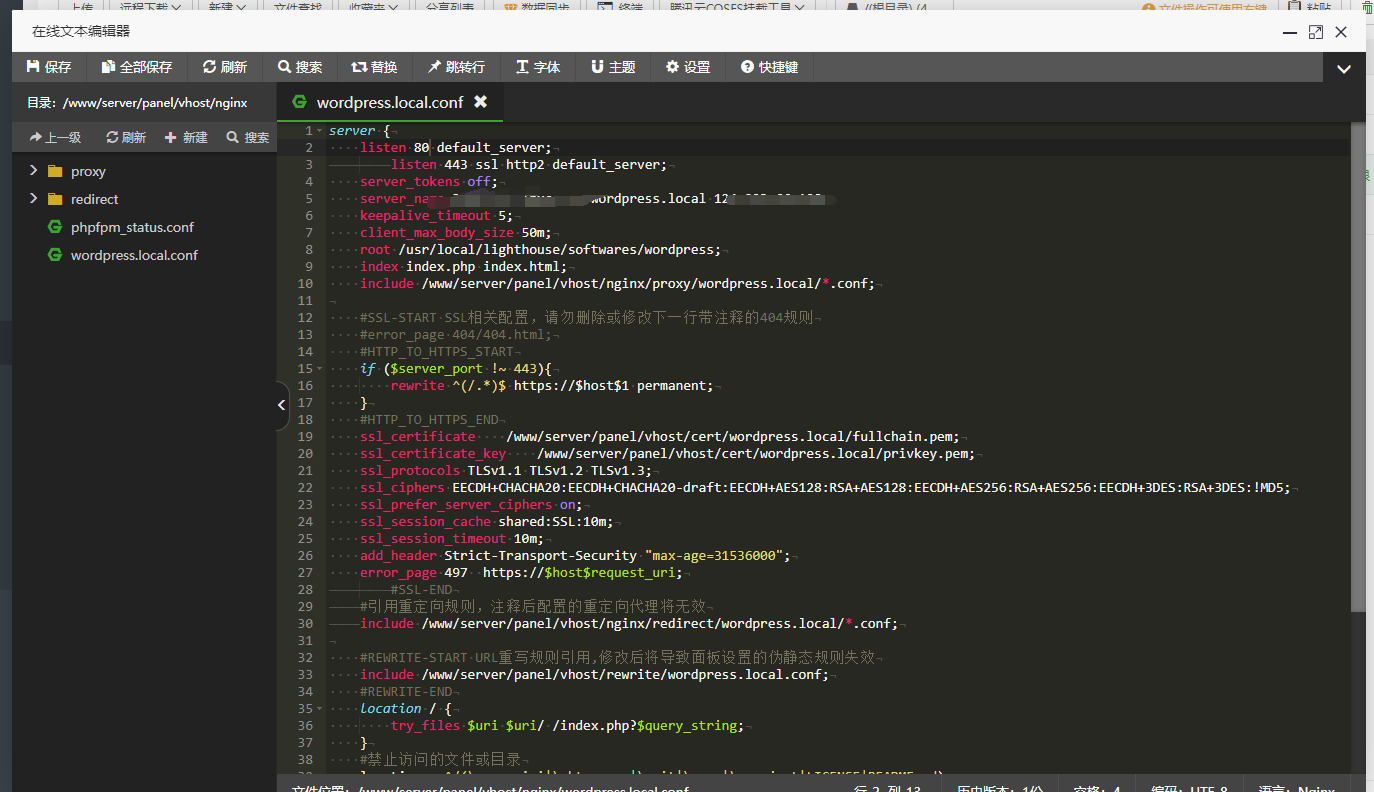This screenshot has width=1374, height=792.
Task: Open the 字体 (Font) settings
Action: click(x=538, y=67)
